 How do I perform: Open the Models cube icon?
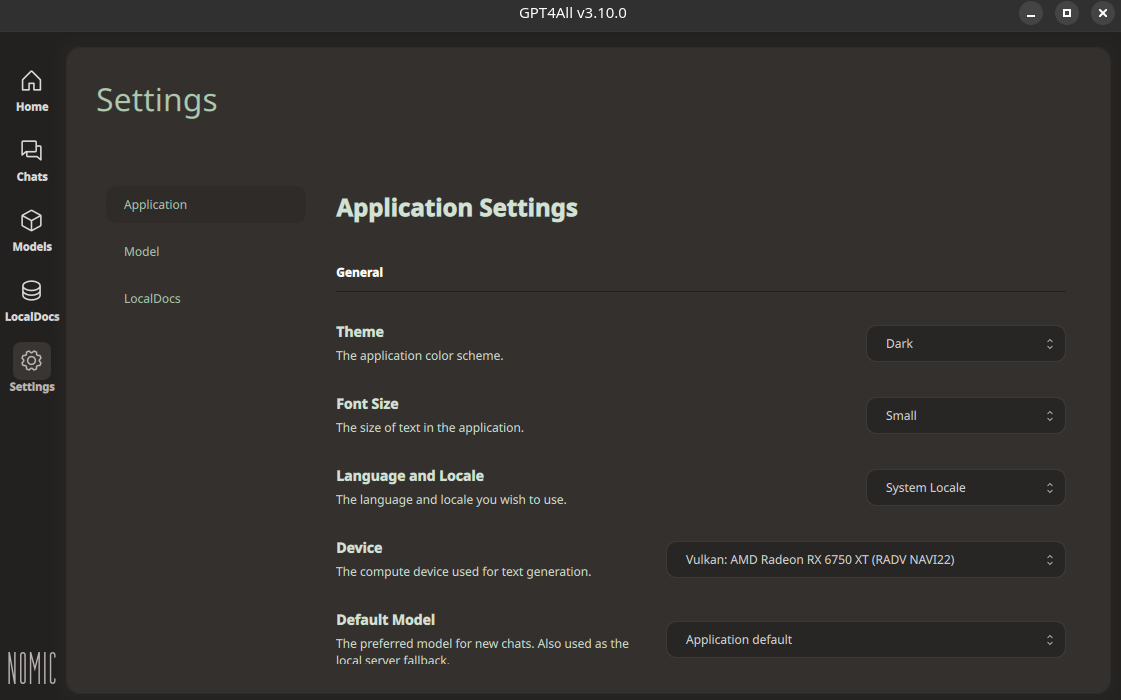tap(31, 221)
